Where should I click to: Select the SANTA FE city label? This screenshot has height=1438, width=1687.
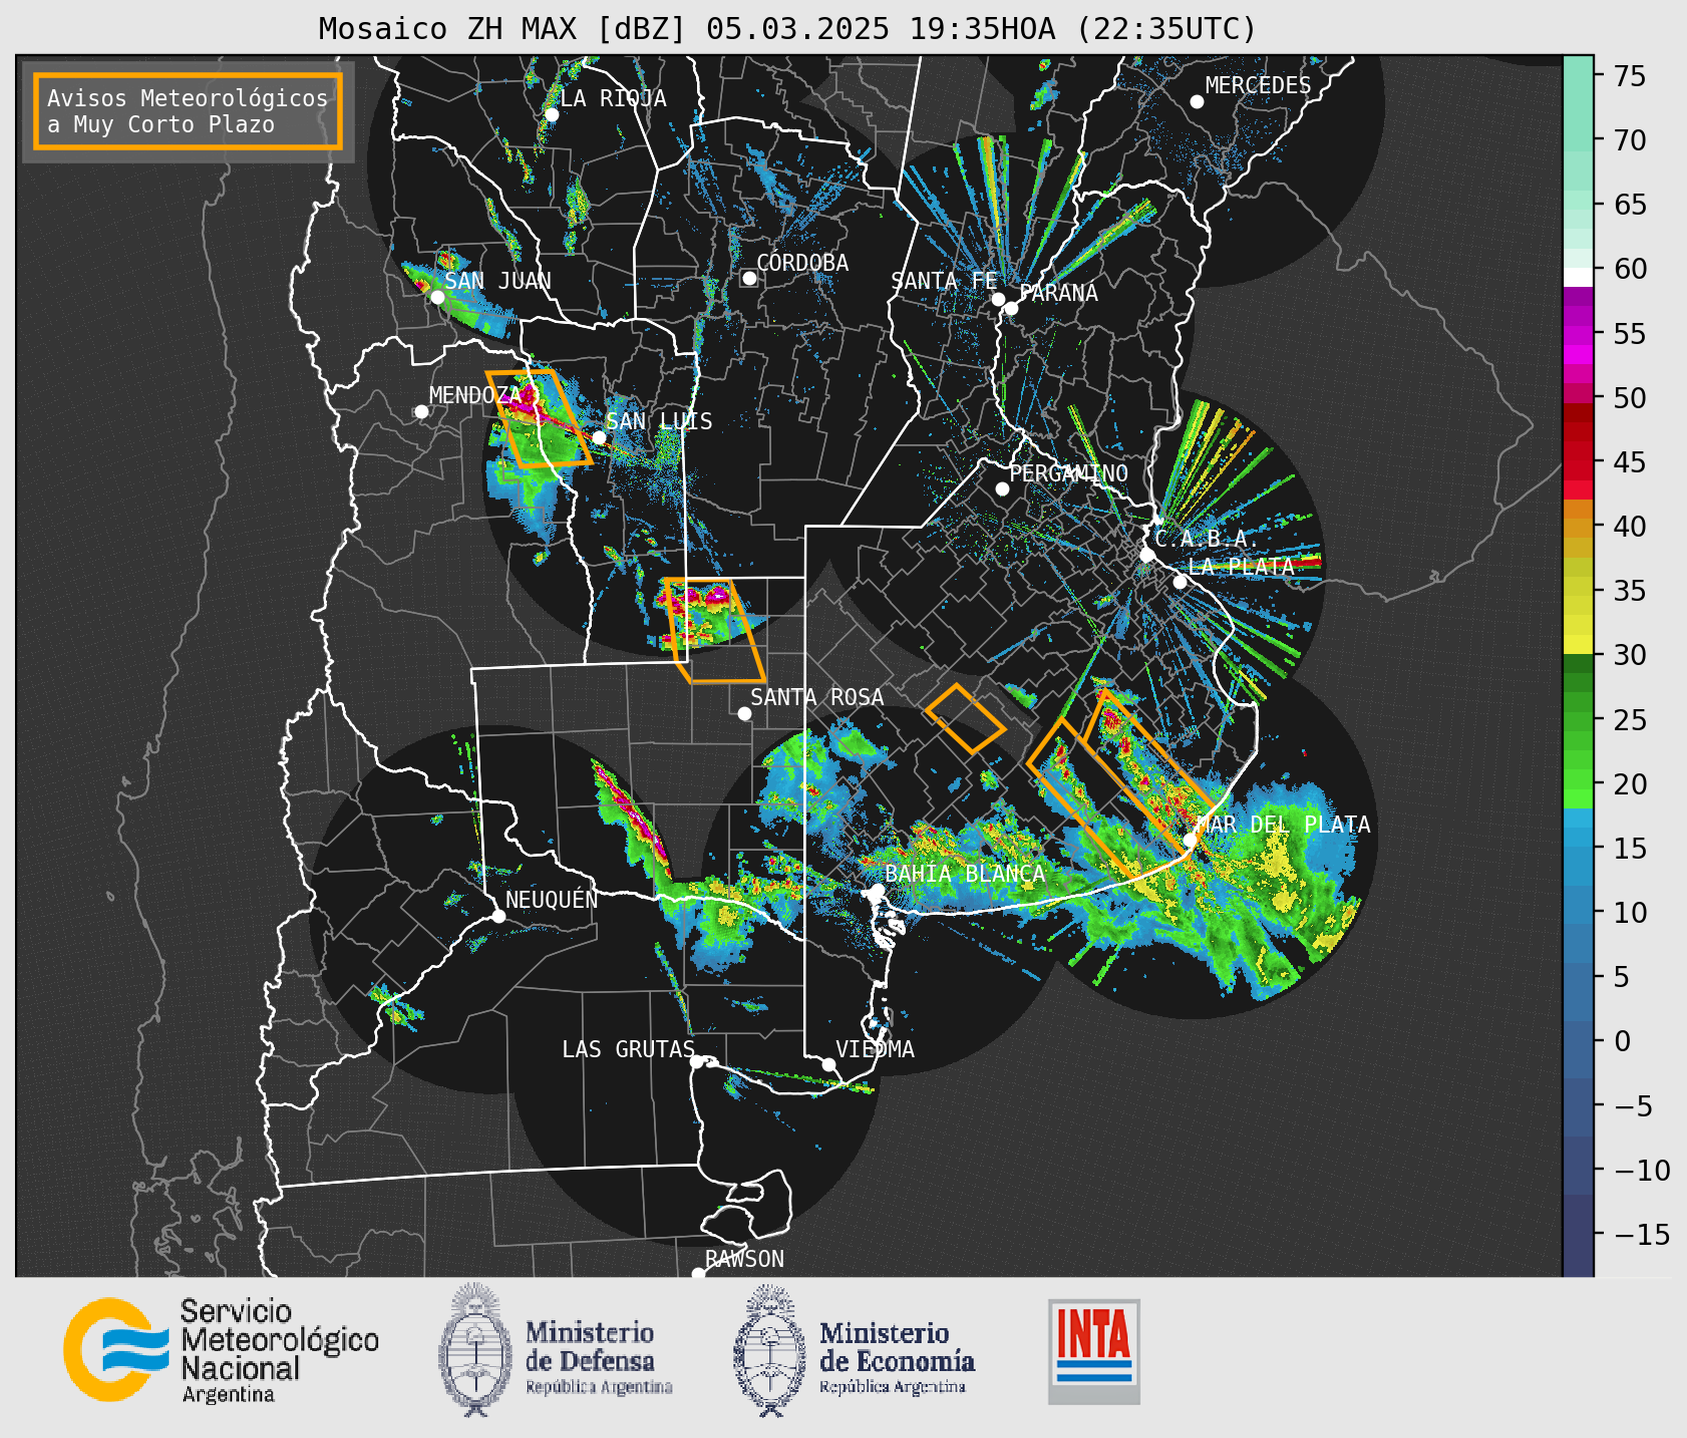(x=944, y=281)
